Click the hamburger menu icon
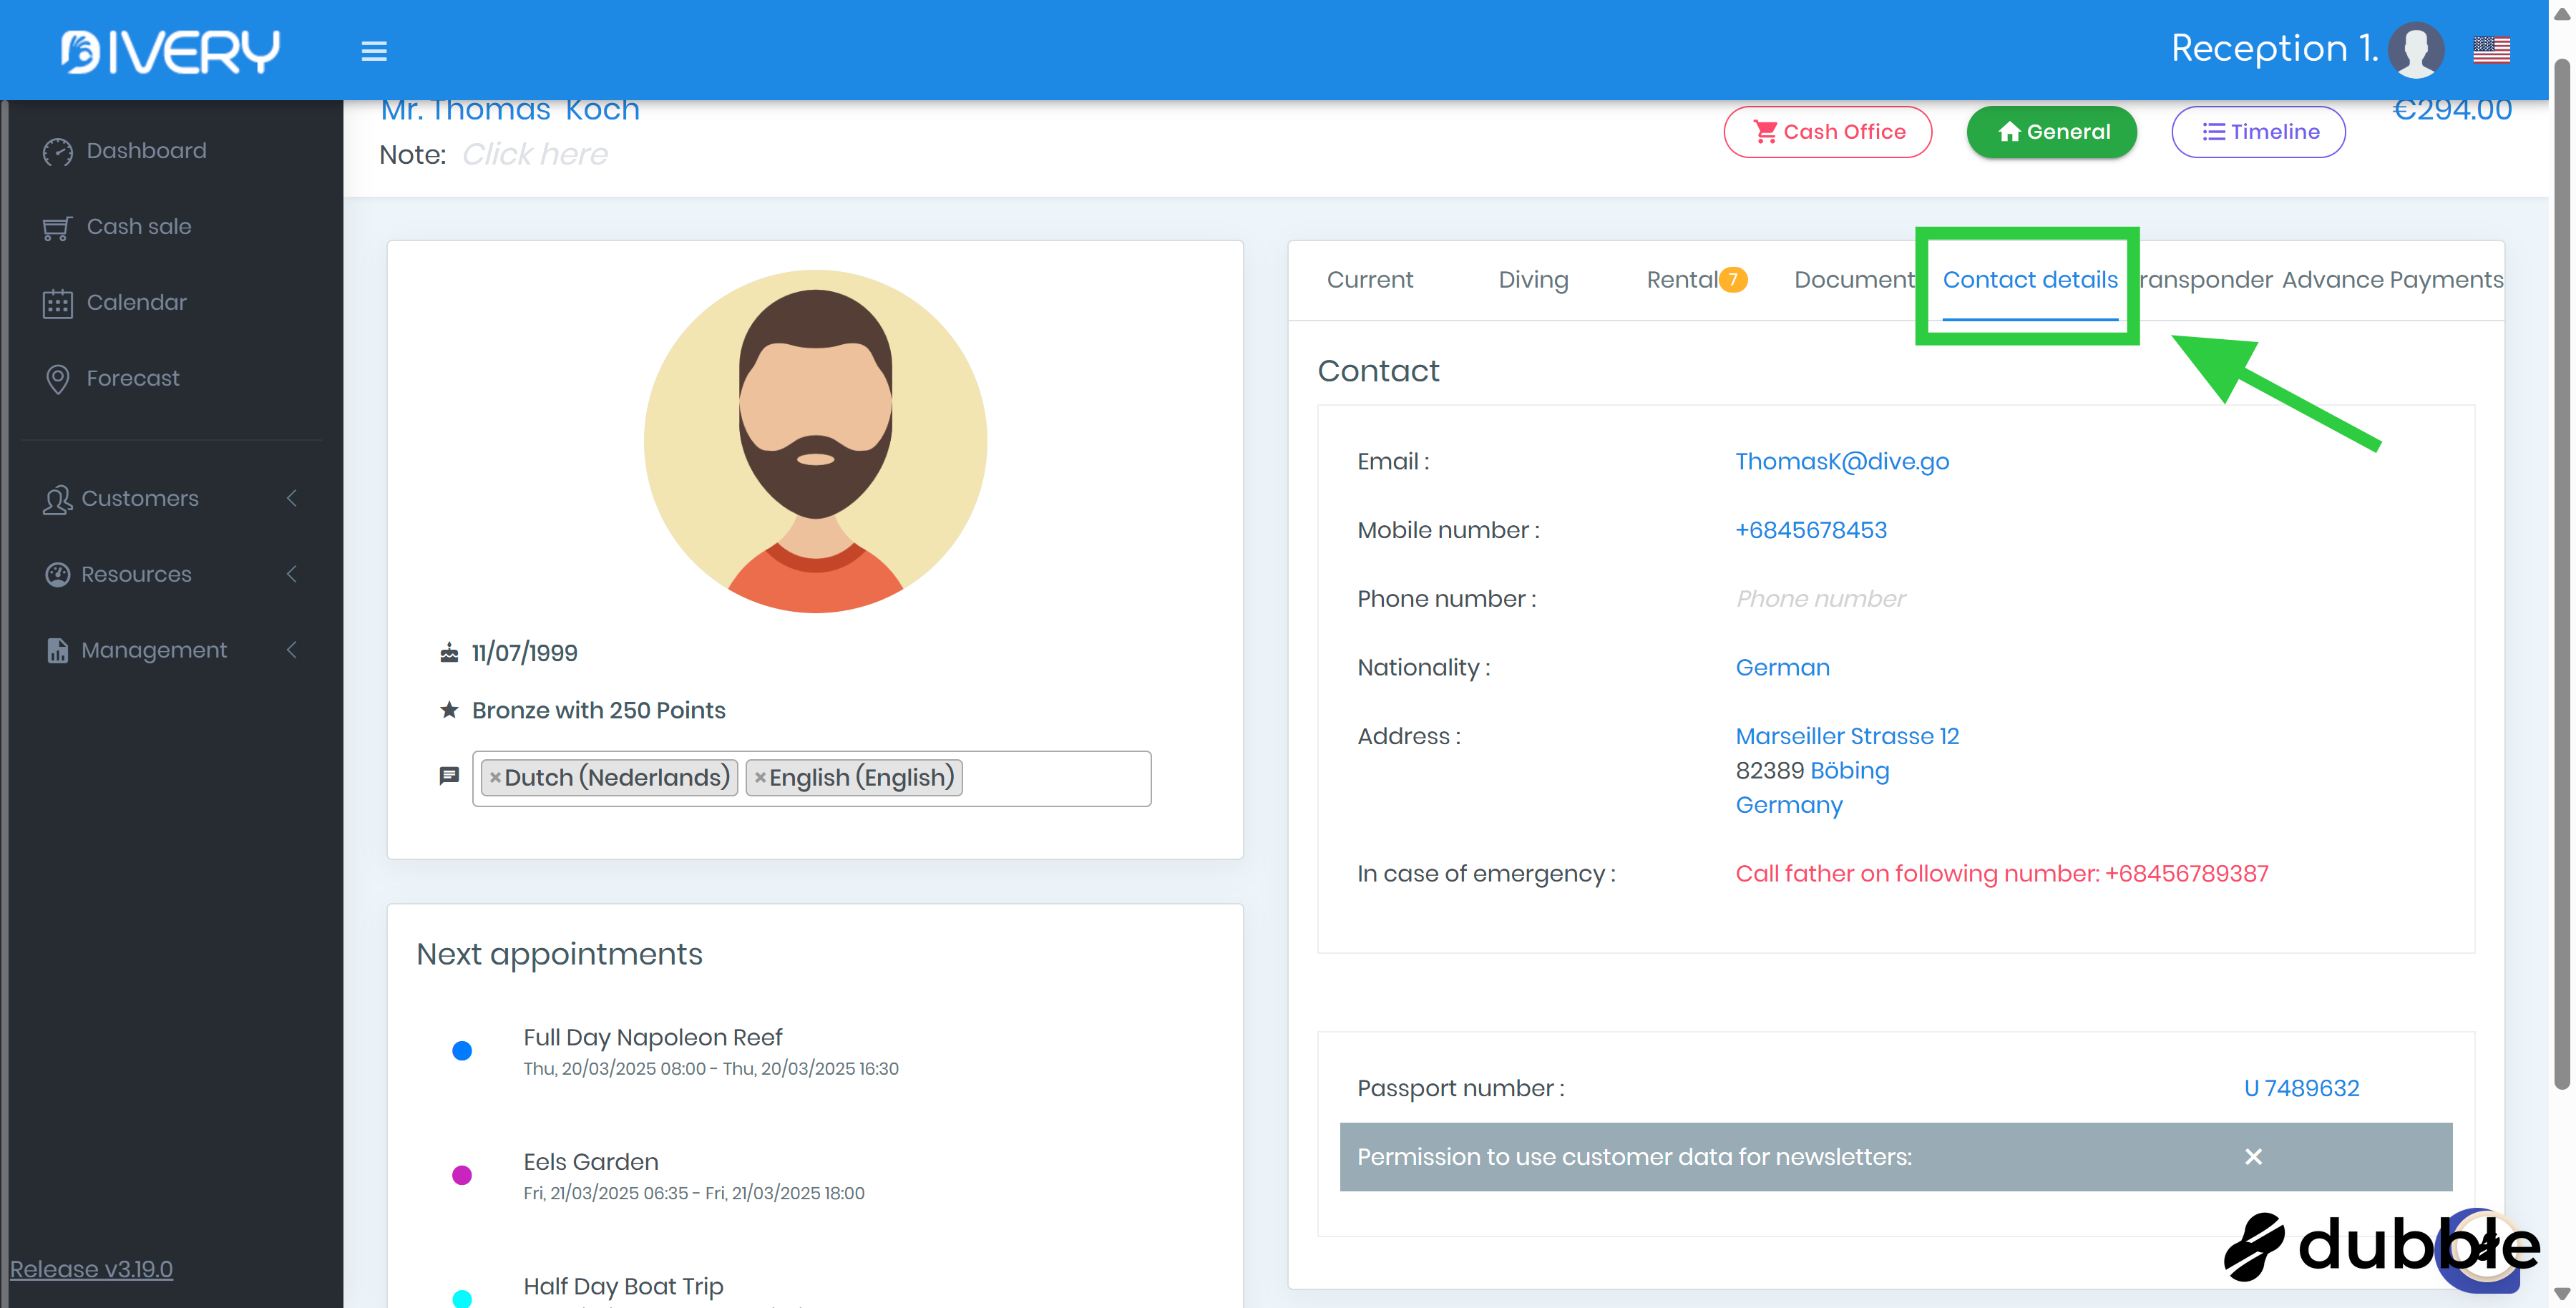The height and width of the screenshot is (1308, 2576). pos(374,51)
